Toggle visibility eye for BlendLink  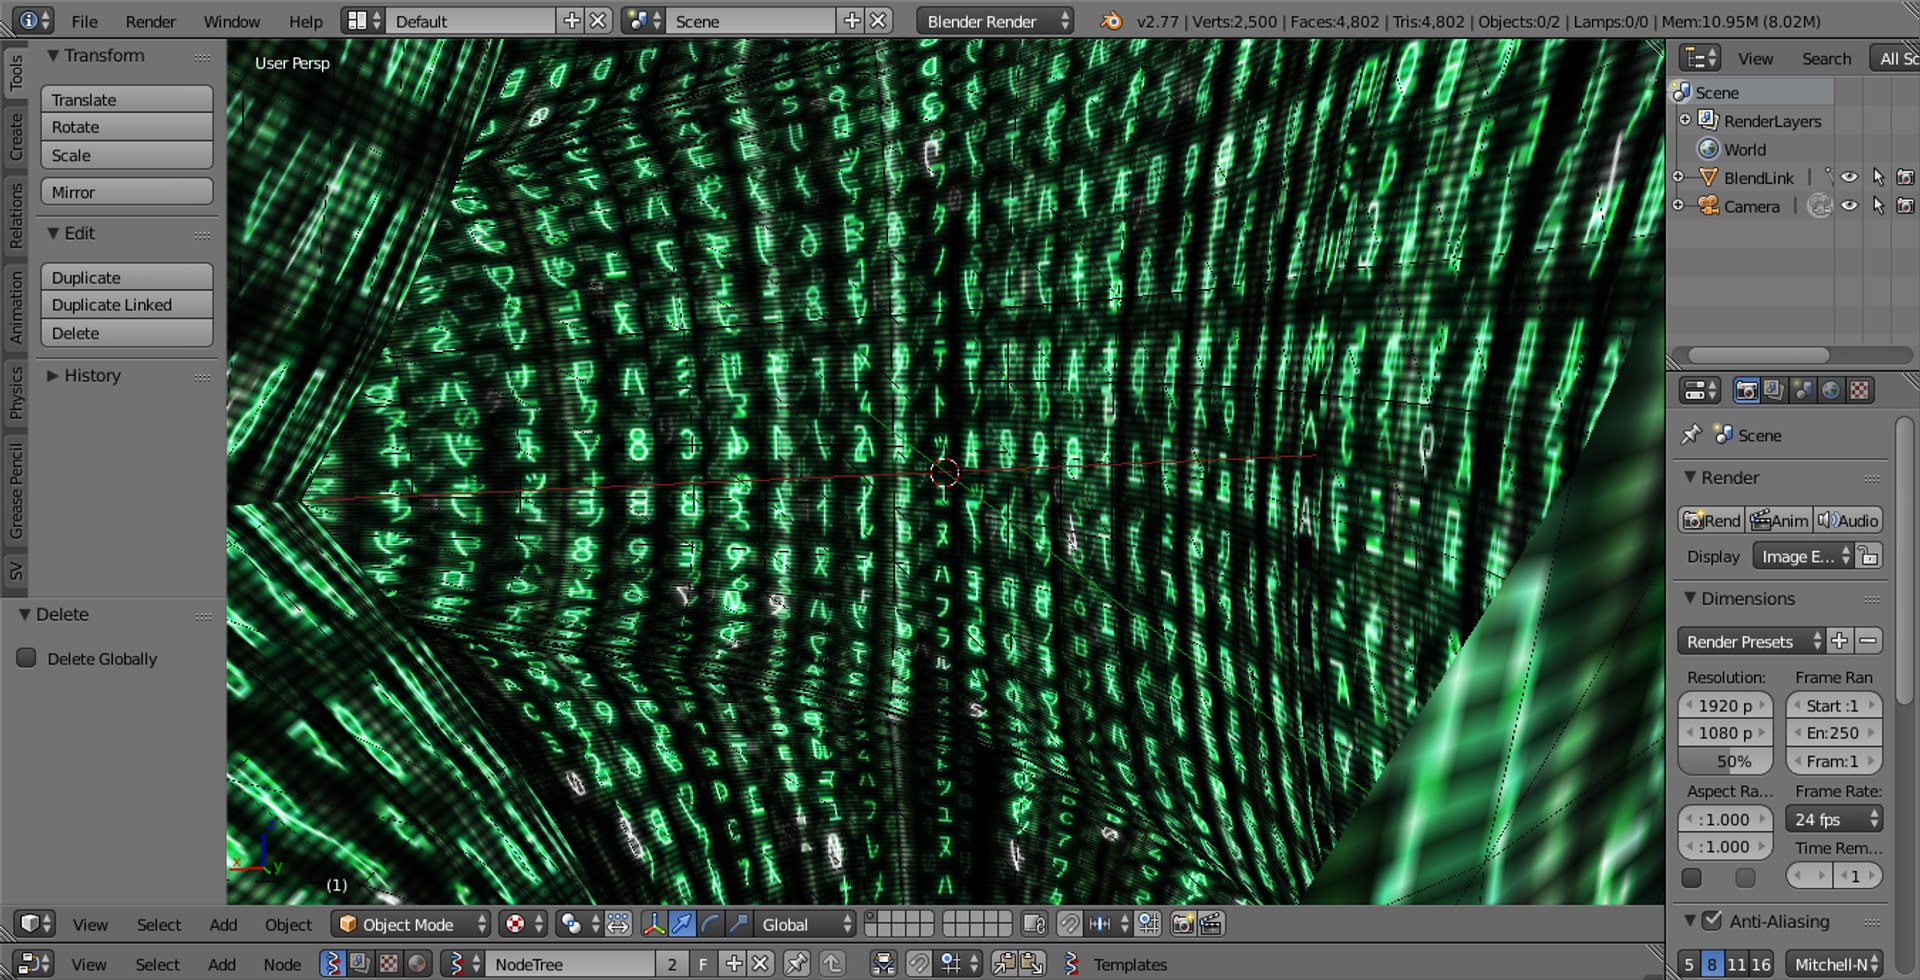pos(1850,178)
